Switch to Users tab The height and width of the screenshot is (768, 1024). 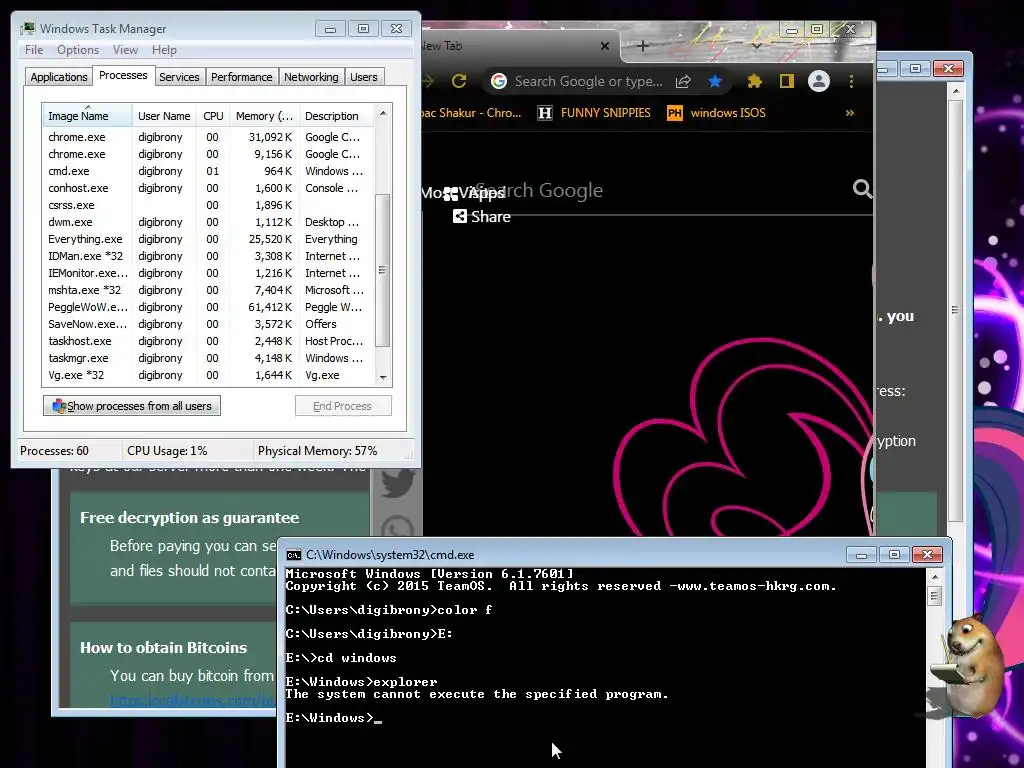(x=364, y=77)
